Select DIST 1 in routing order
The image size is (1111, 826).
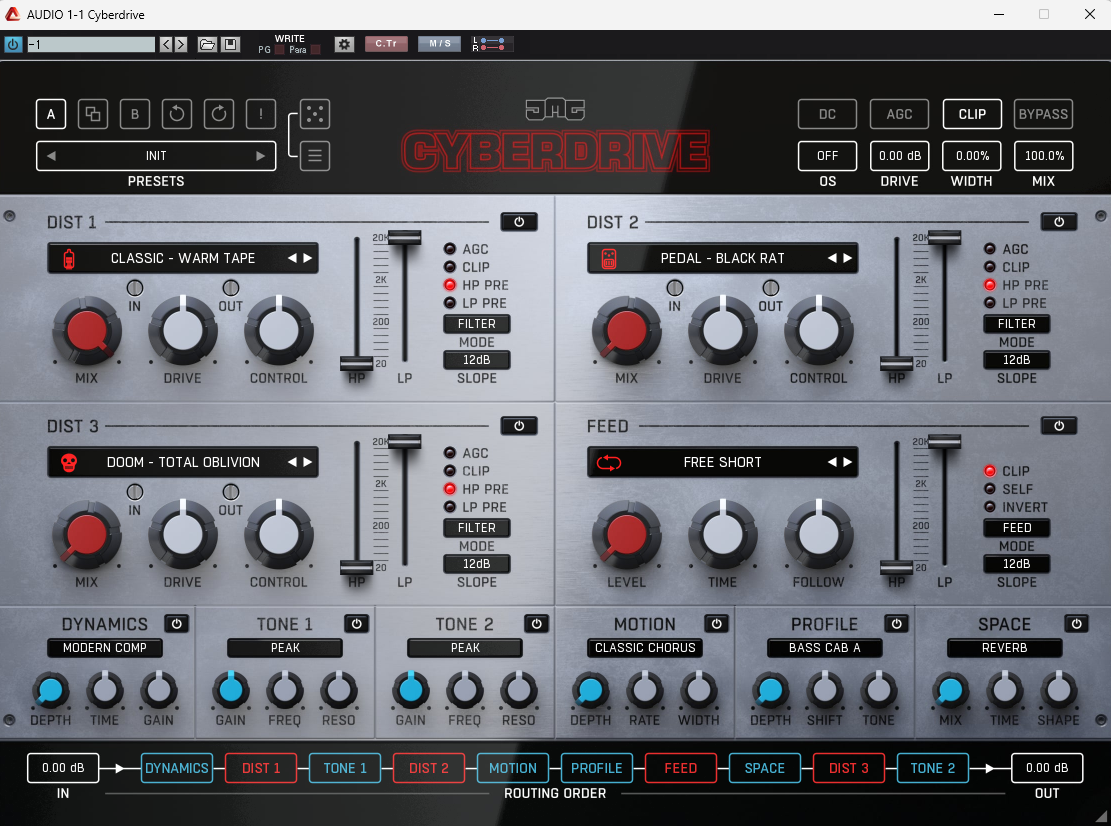coord(261,768)
